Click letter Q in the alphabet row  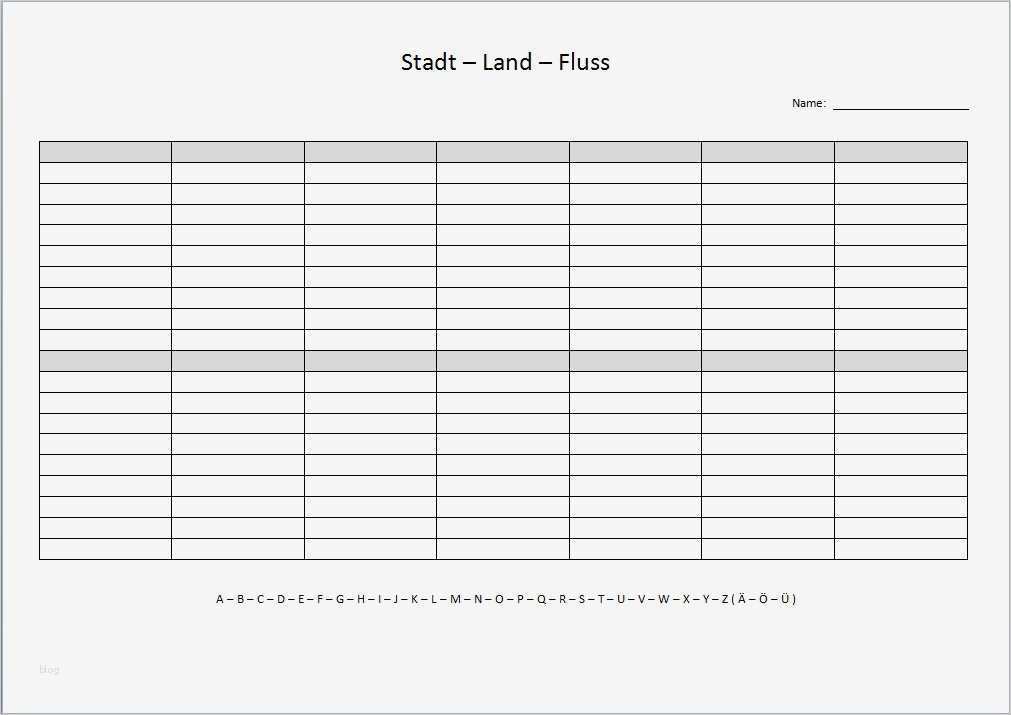coord(542,599)
